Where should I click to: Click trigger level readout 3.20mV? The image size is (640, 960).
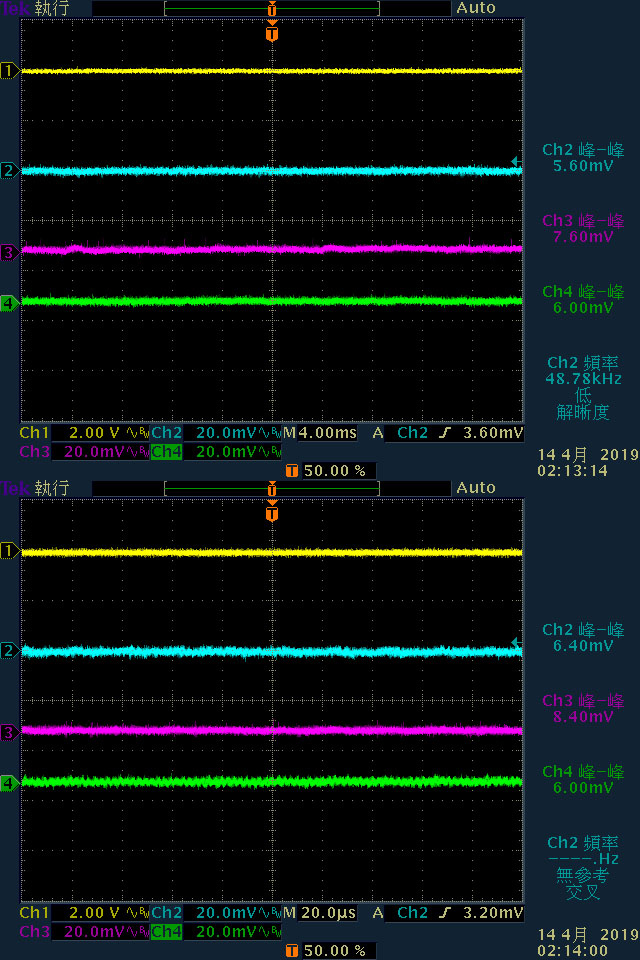click(493, 913)
